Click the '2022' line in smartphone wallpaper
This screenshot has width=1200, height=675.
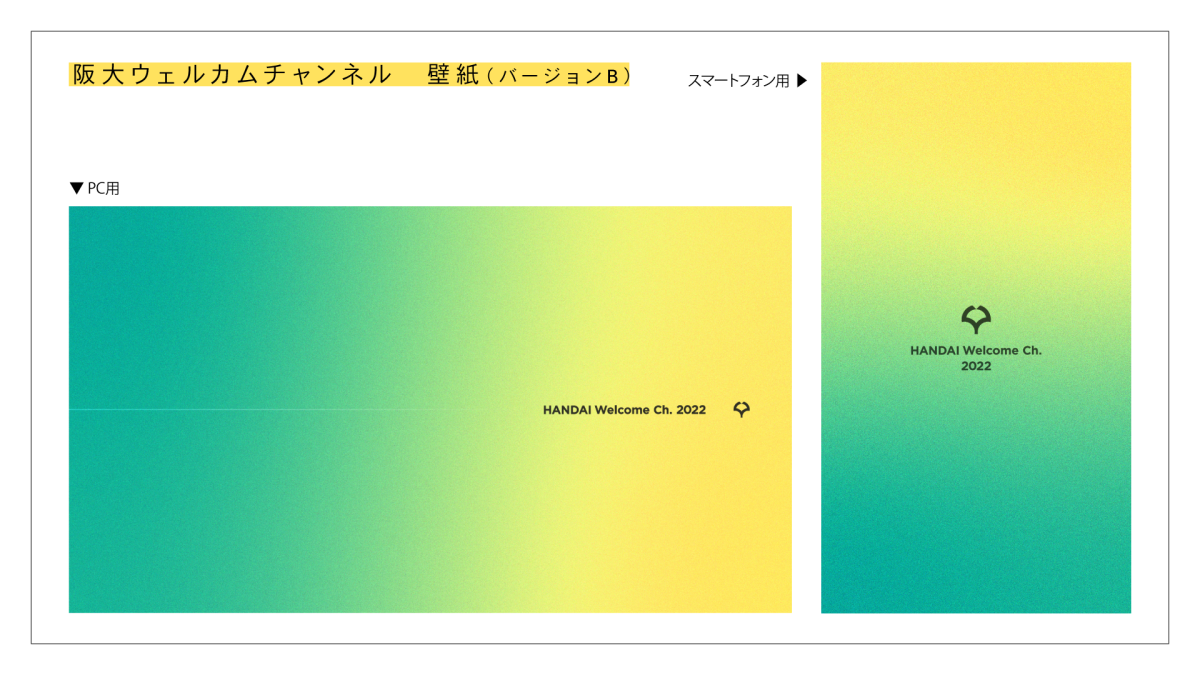click(x=976, y=367)
